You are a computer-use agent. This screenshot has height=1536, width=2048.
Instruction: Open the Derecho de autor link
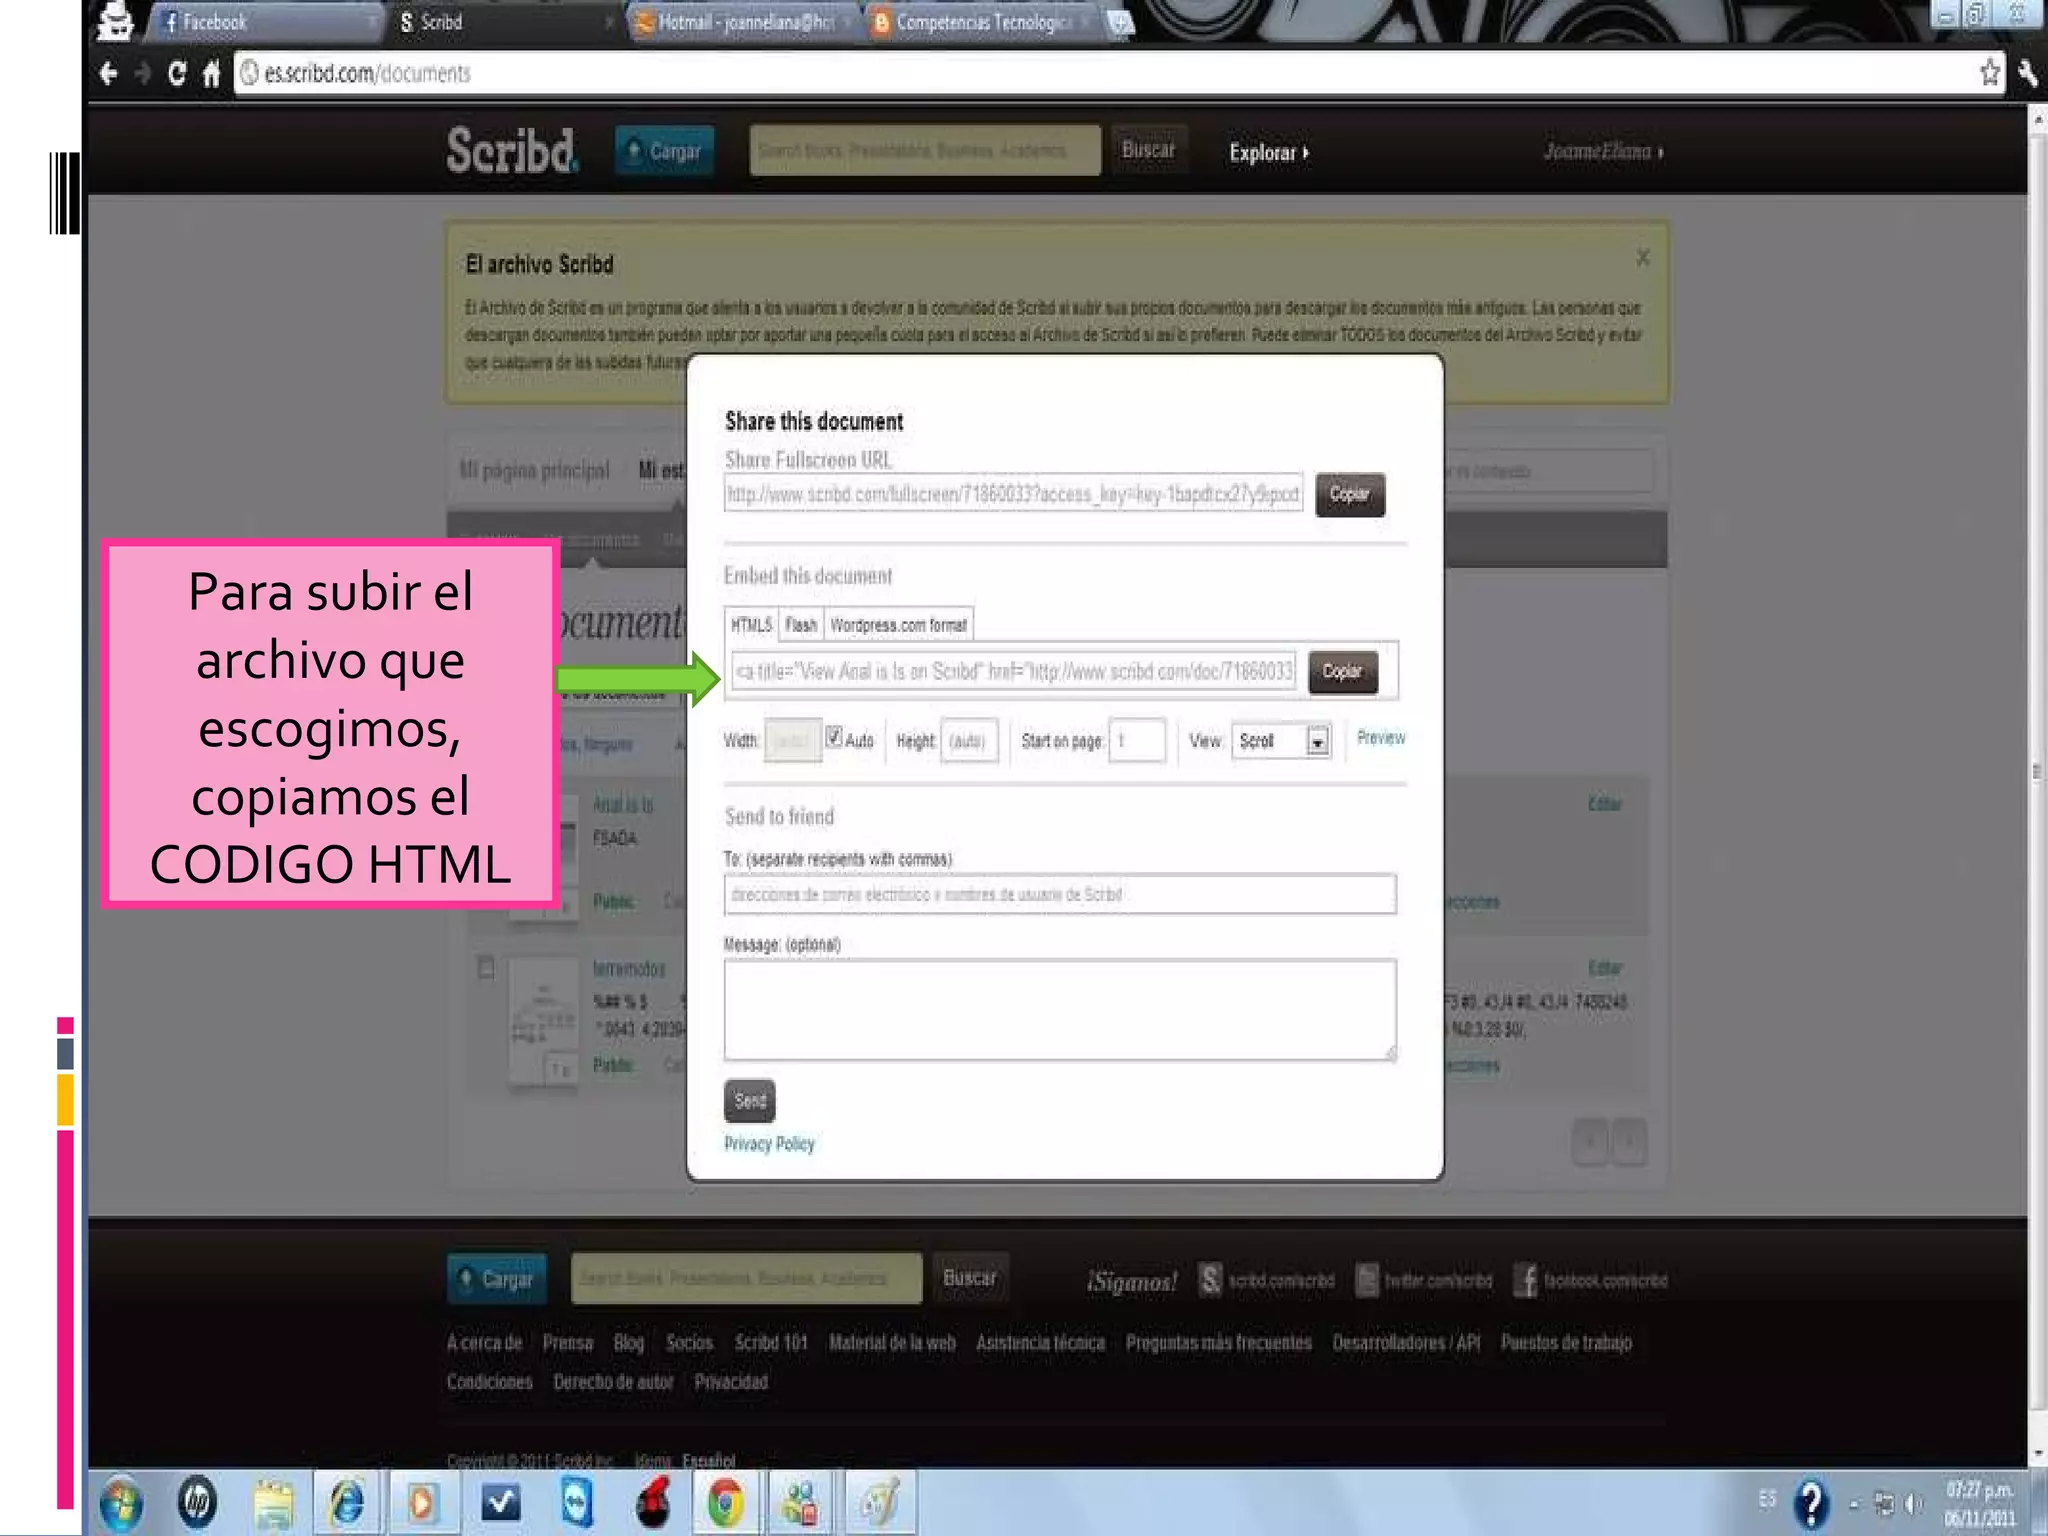click(x=613, y=1382)
